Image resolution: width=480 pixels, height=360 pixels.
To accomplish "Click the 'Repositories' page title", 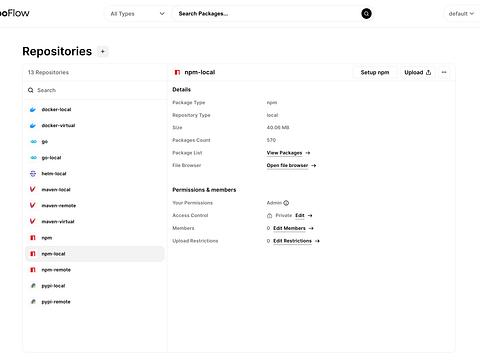I will click(x=57, y=51).
